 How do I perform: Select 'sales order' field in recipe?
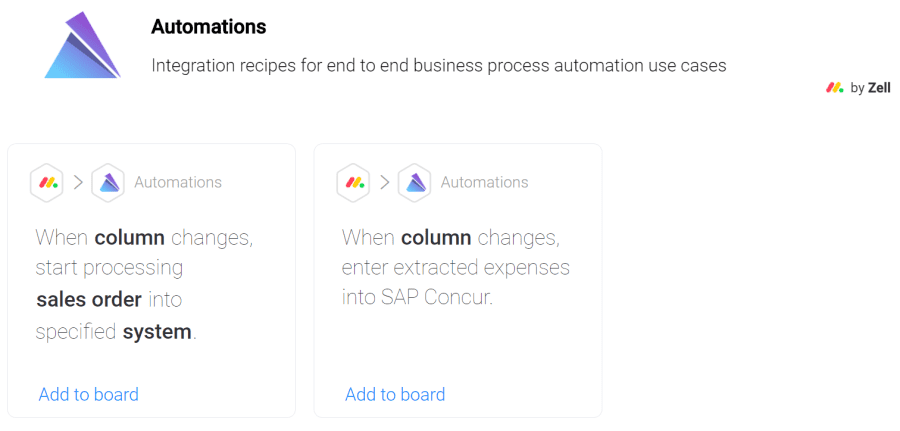[x=89, y=300]
